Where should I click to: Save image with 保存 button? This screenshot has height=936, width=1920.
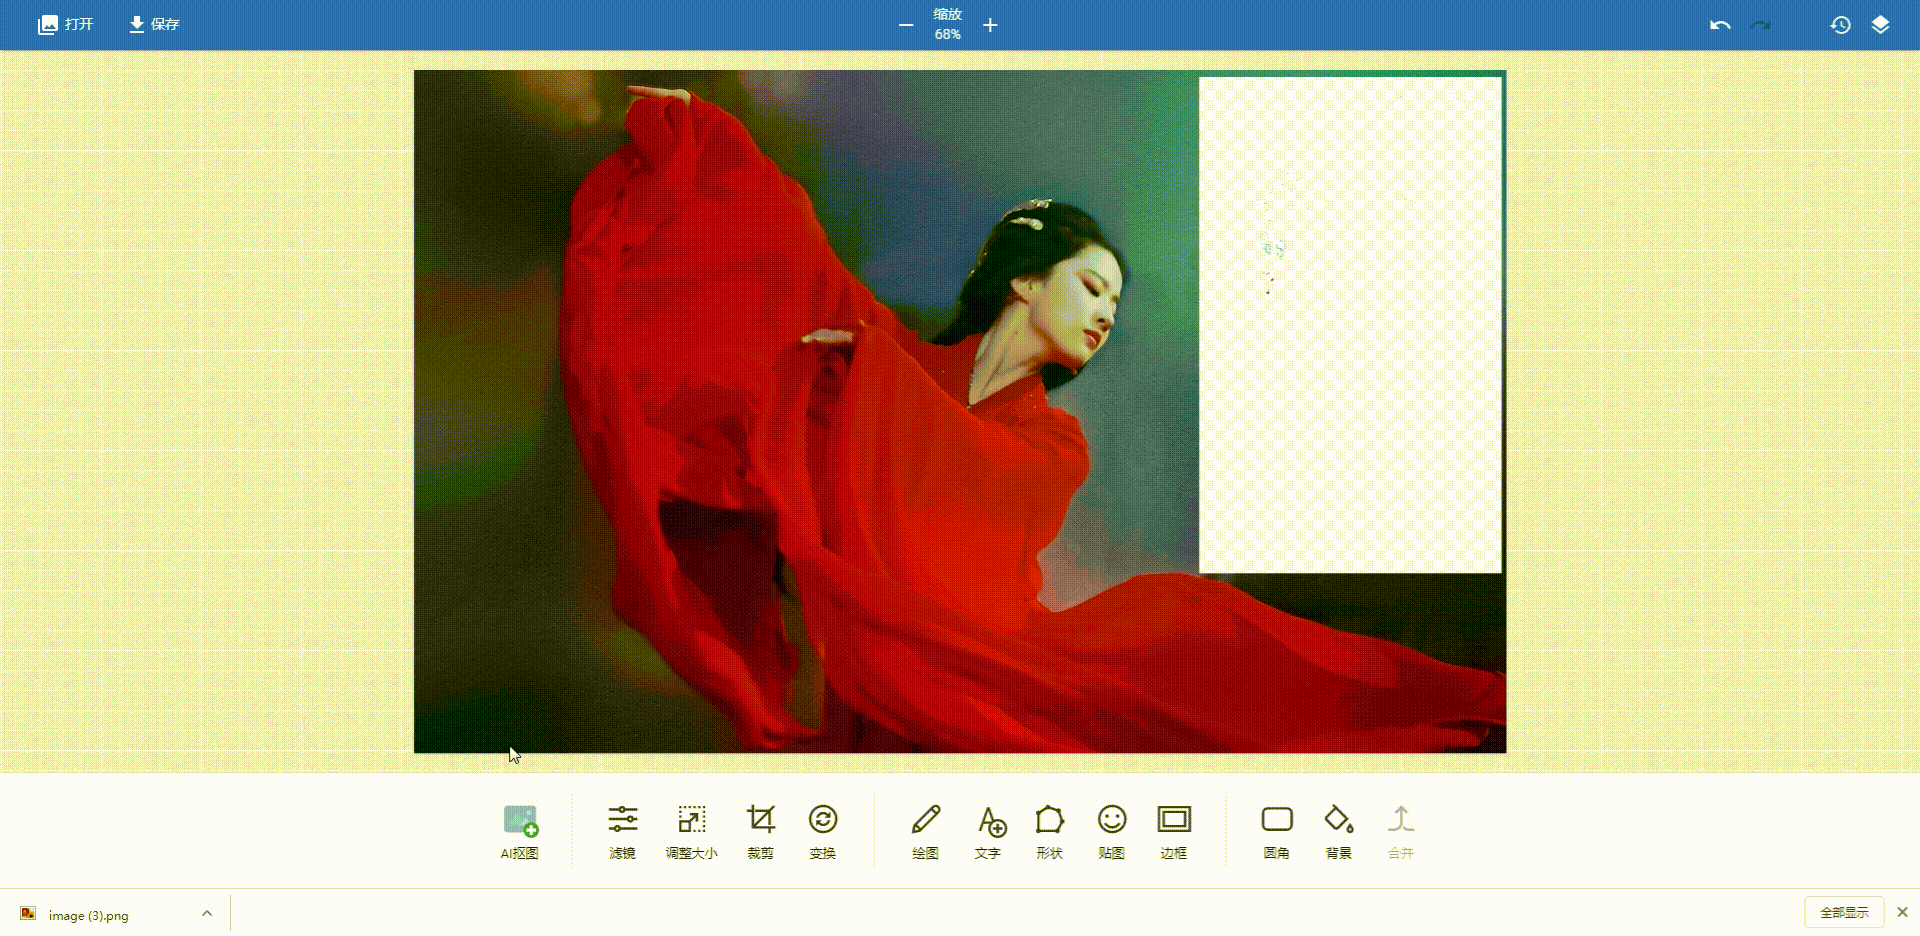coord(154,24)
